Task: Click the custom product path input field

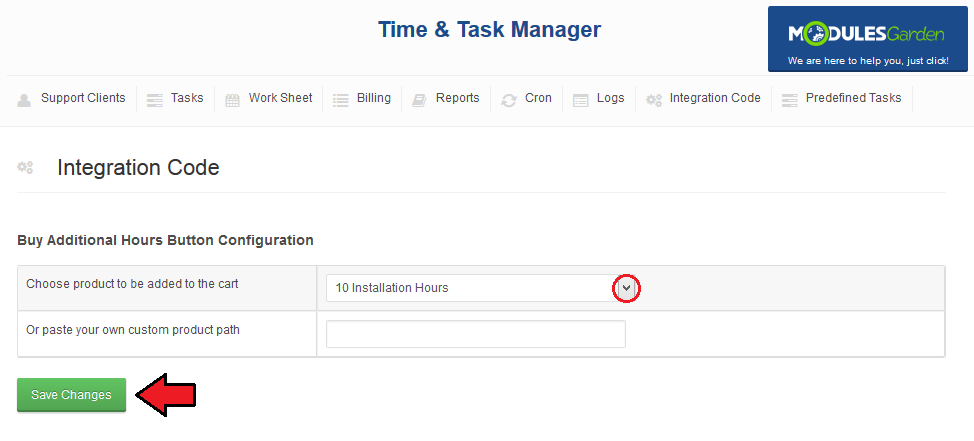Action: pyautogui.click(x=476, y=334)
